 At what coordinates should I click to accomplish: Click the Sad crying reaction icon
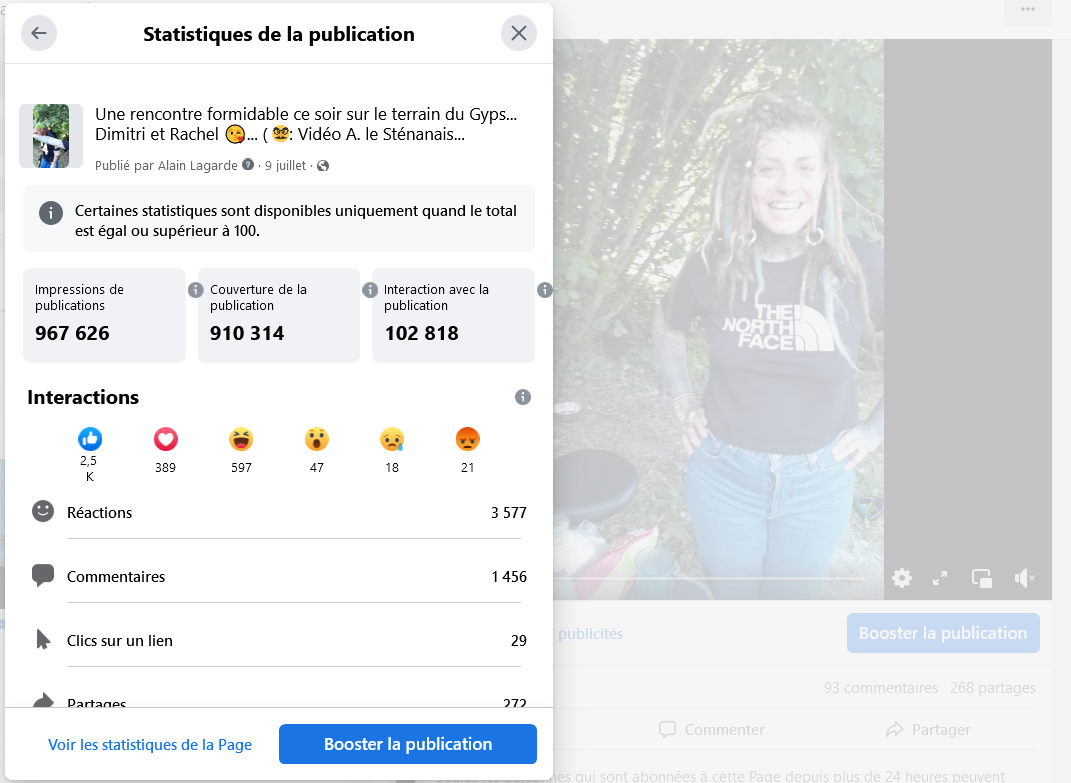coord(392,439)
